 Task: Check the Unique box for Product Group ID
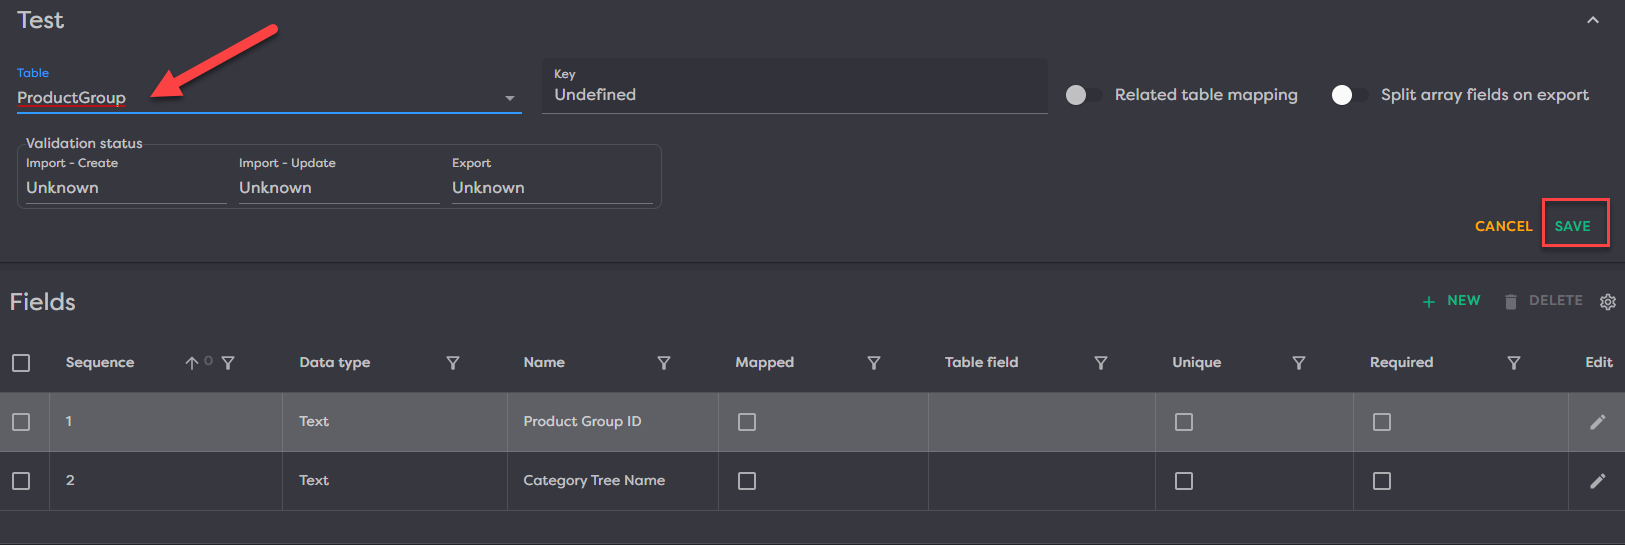1184,422
